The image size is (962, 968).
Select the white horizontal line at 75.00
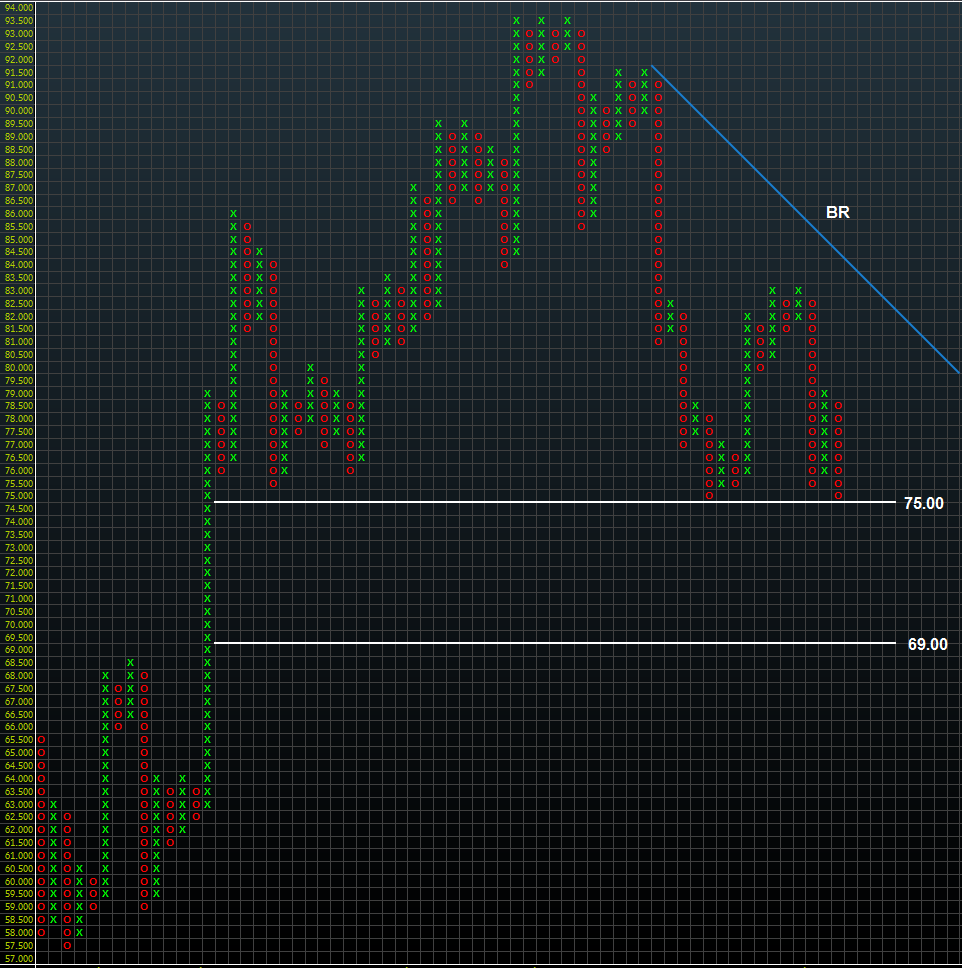point(550,501)
